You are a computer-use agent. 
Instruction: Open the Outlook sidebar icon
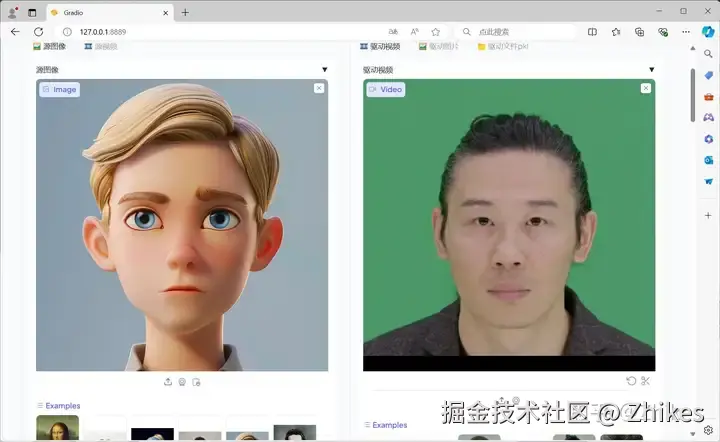[709, 160]
